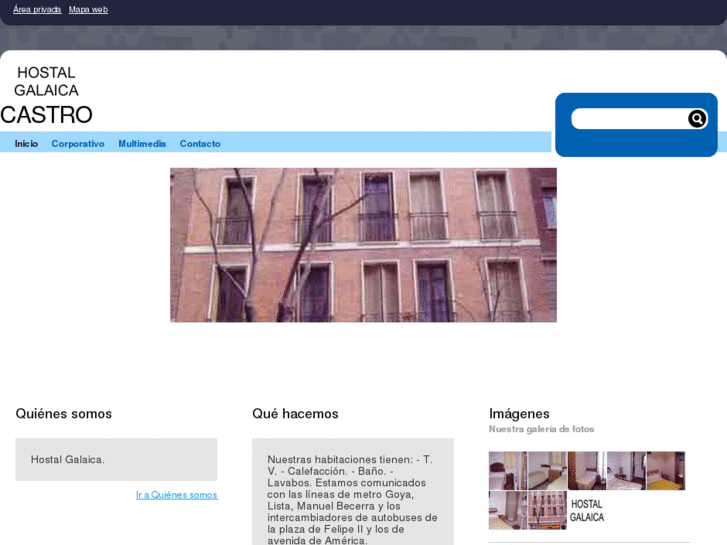Click the HOSTAL GALAICA CASTRO site title
Screen dimensions: 727x545
(x=46, y=95)
